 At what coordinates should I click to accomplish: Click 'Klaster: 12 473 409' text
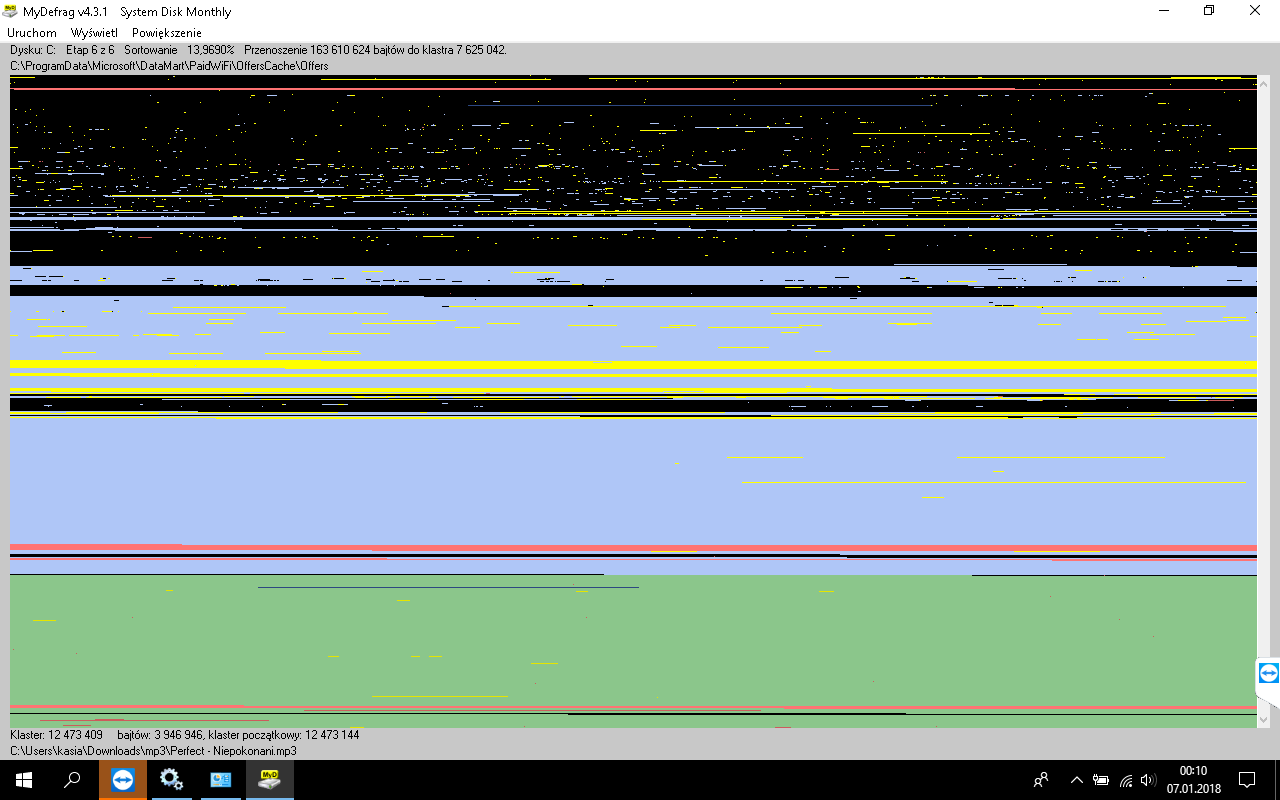(x=56, y=735)
